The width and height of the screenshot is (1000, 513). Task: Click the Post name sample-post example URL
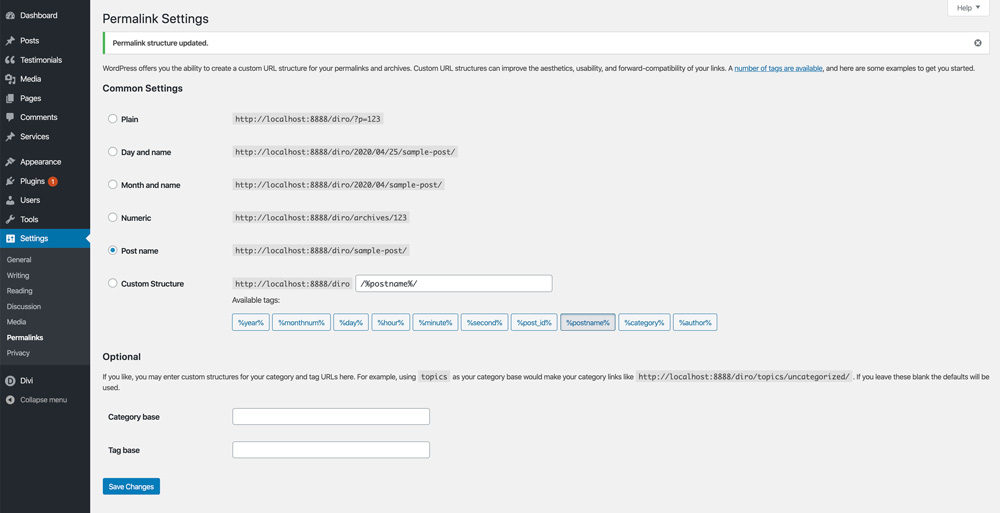(x=321, y=251)
